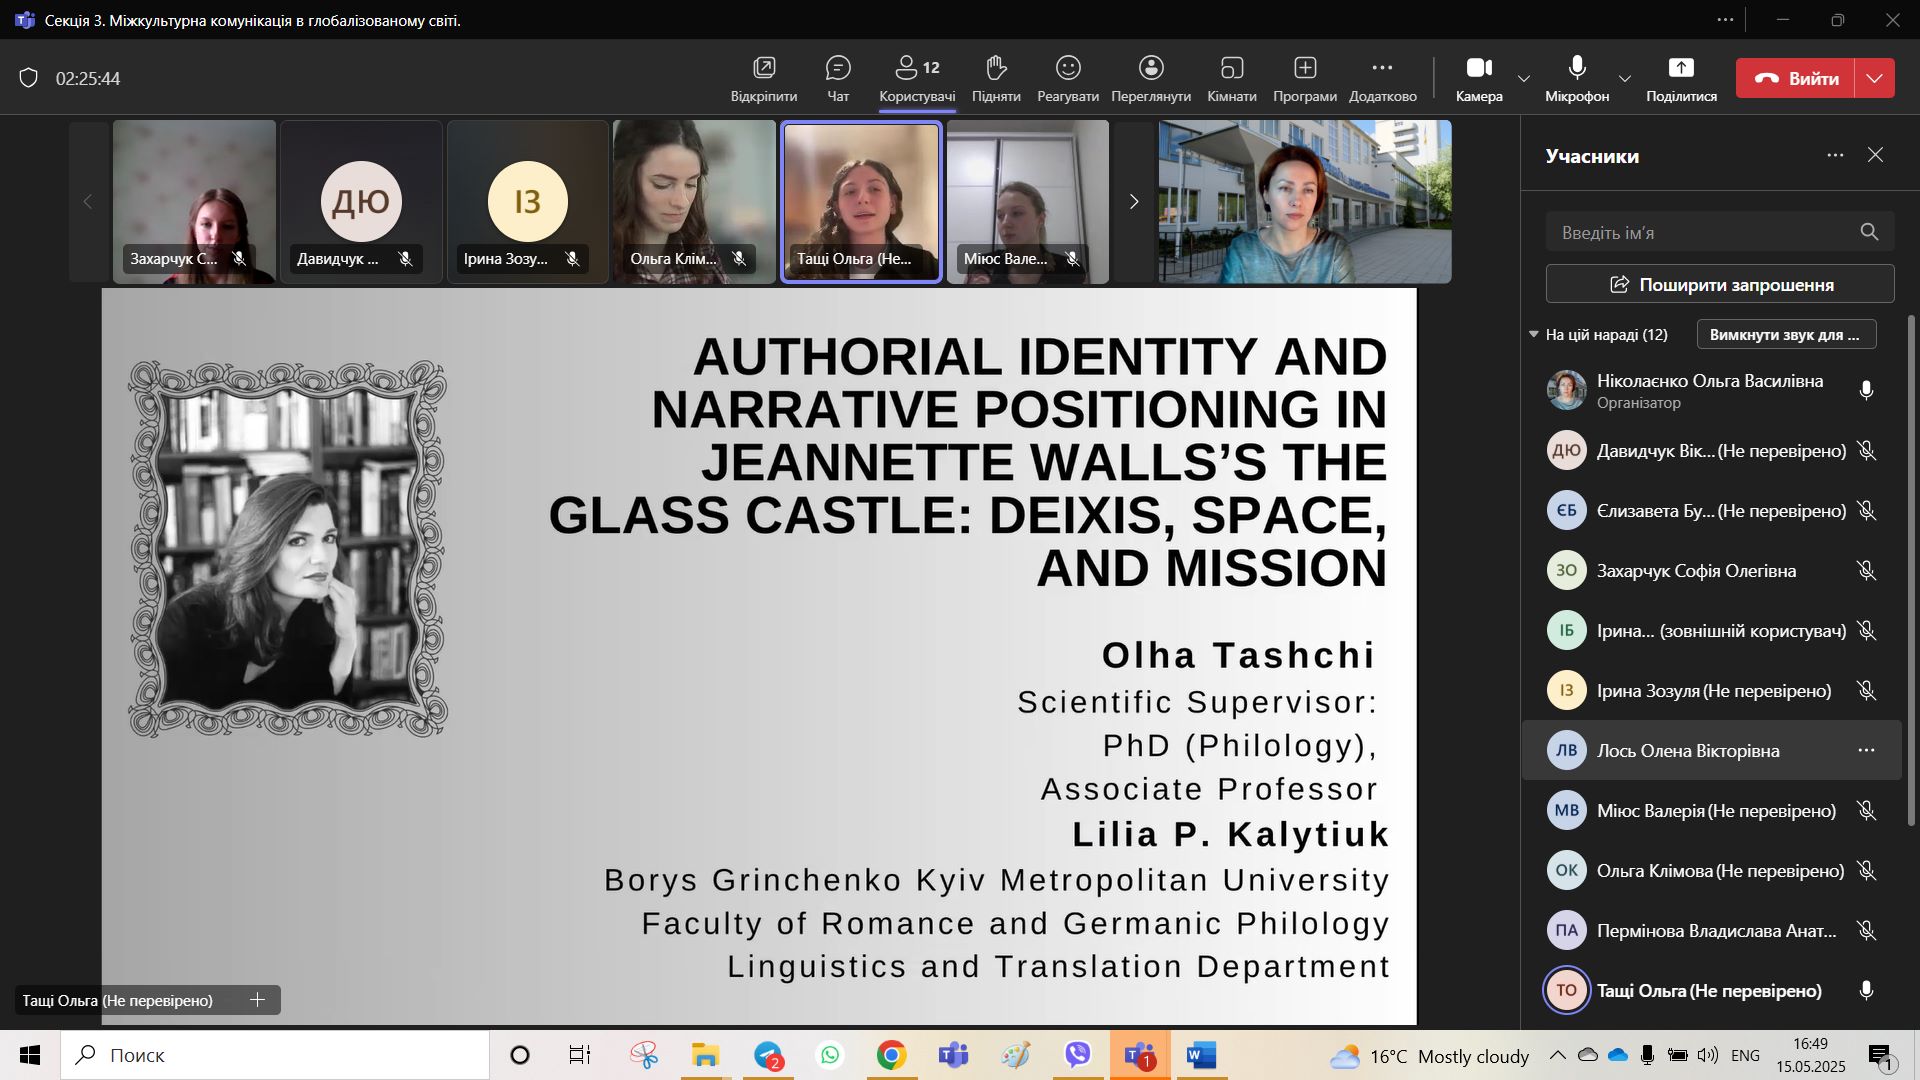
Task: Toggle the Microphone mute button
Action: 1576,69
